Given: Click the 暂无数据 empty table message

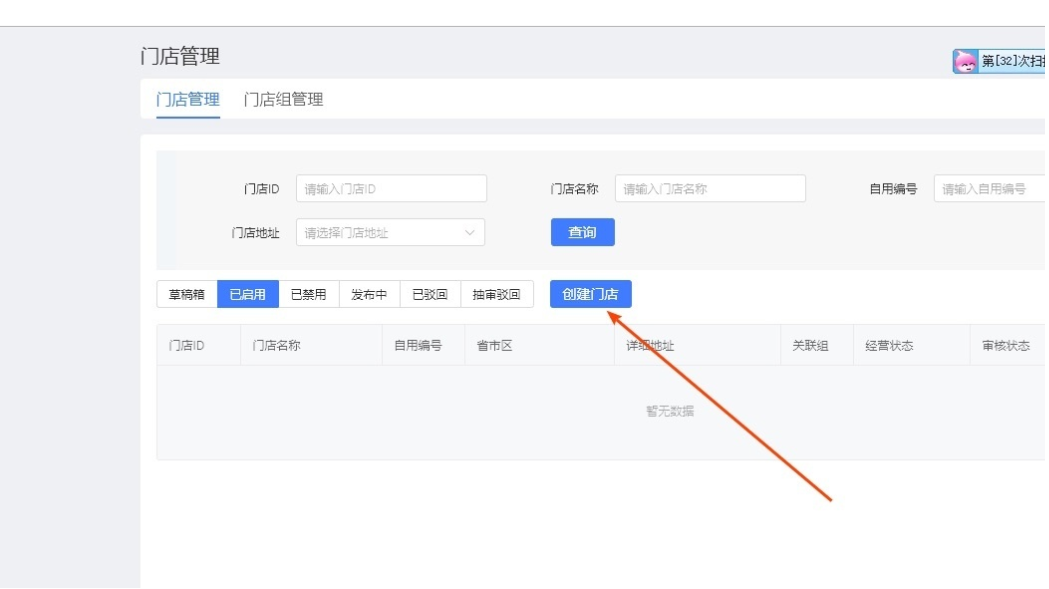Looking at the screenshot, I should click(670, 412).
